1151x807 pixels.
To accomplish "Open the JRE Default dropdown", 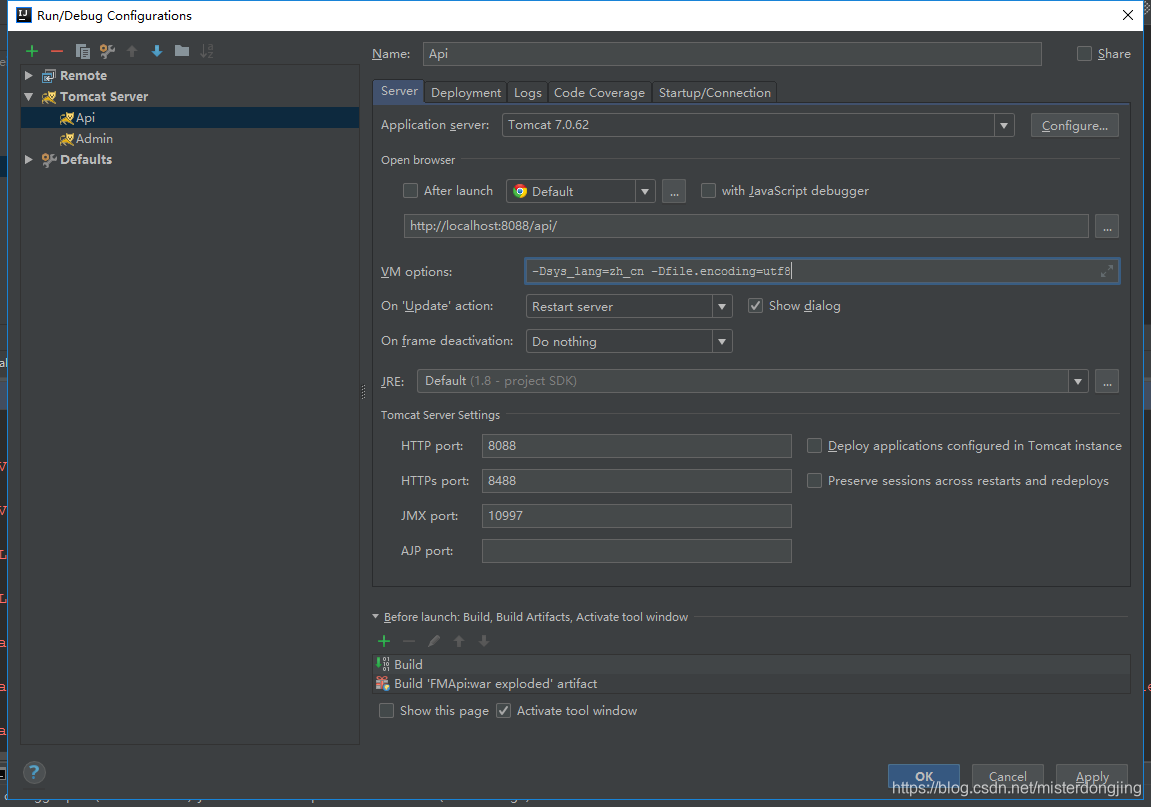I will pos(1078,381).
